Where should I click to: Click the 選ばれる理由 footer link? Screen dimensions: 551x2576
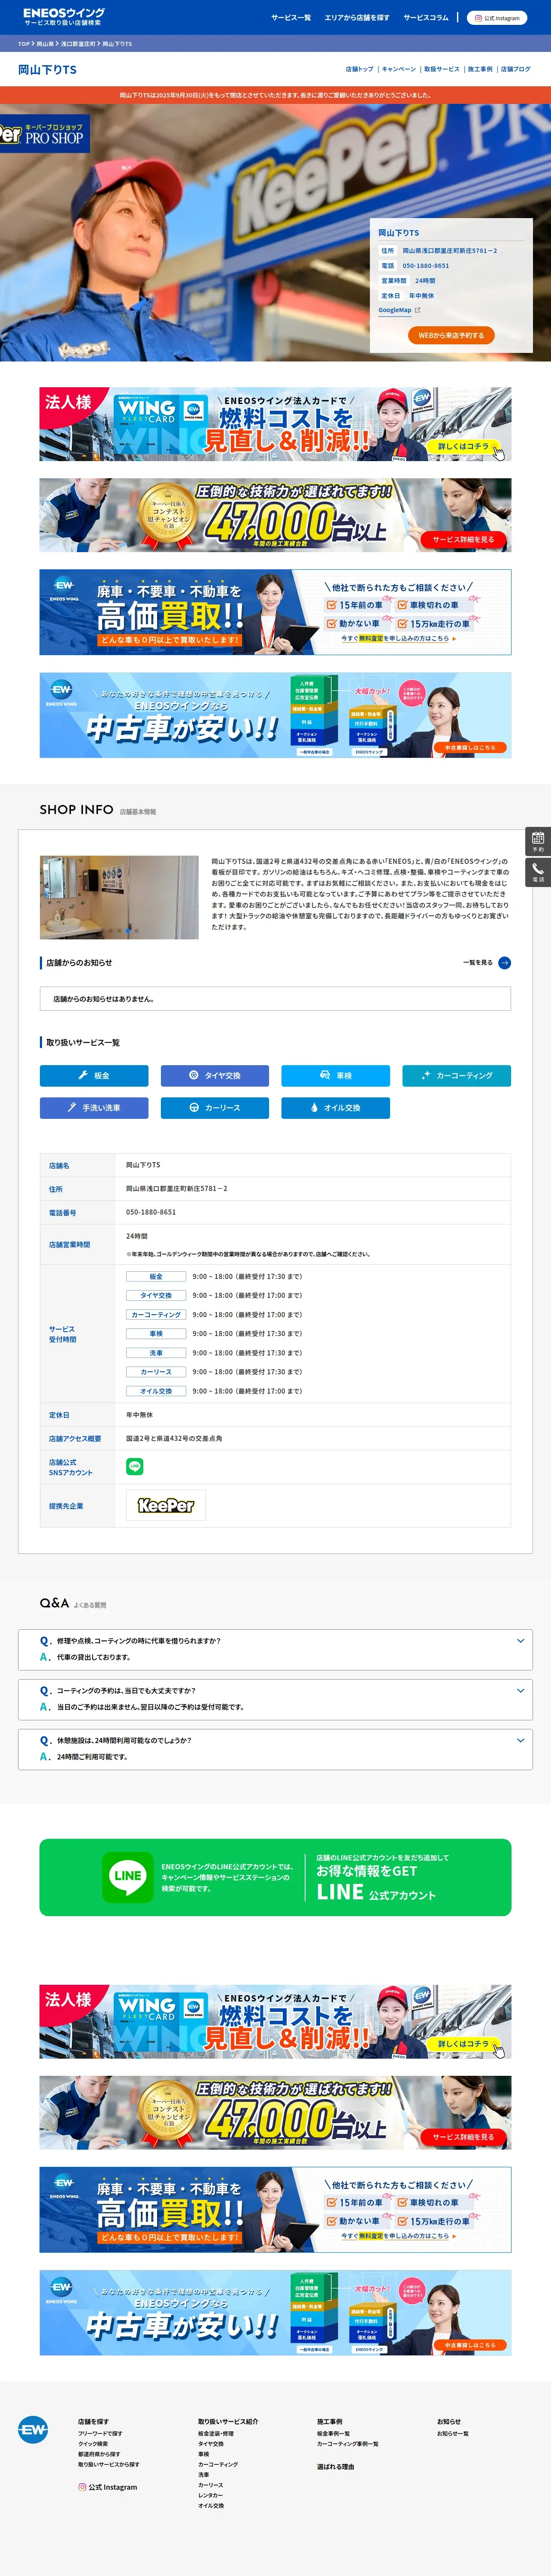pos(335,2467)
